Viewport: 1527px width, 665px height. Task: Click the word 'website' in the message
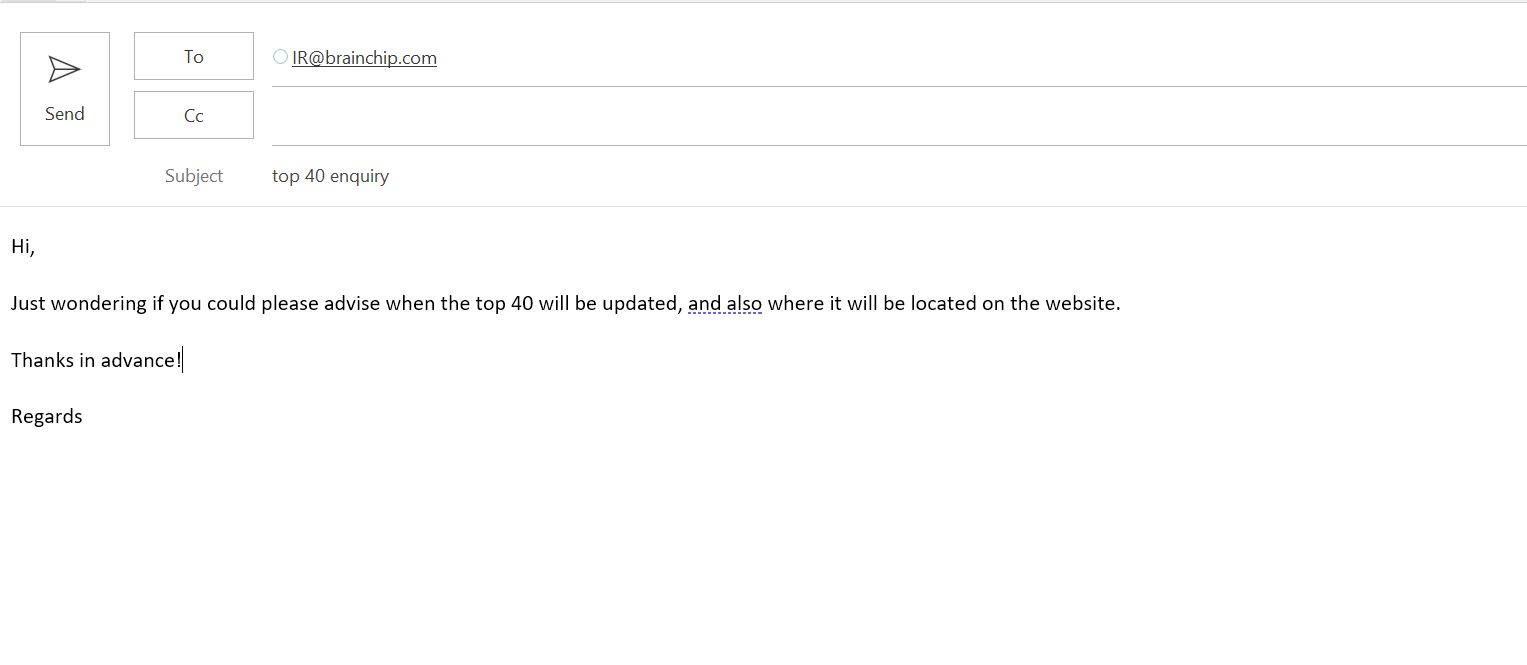pyautogui.click(x=1080, y=303)
